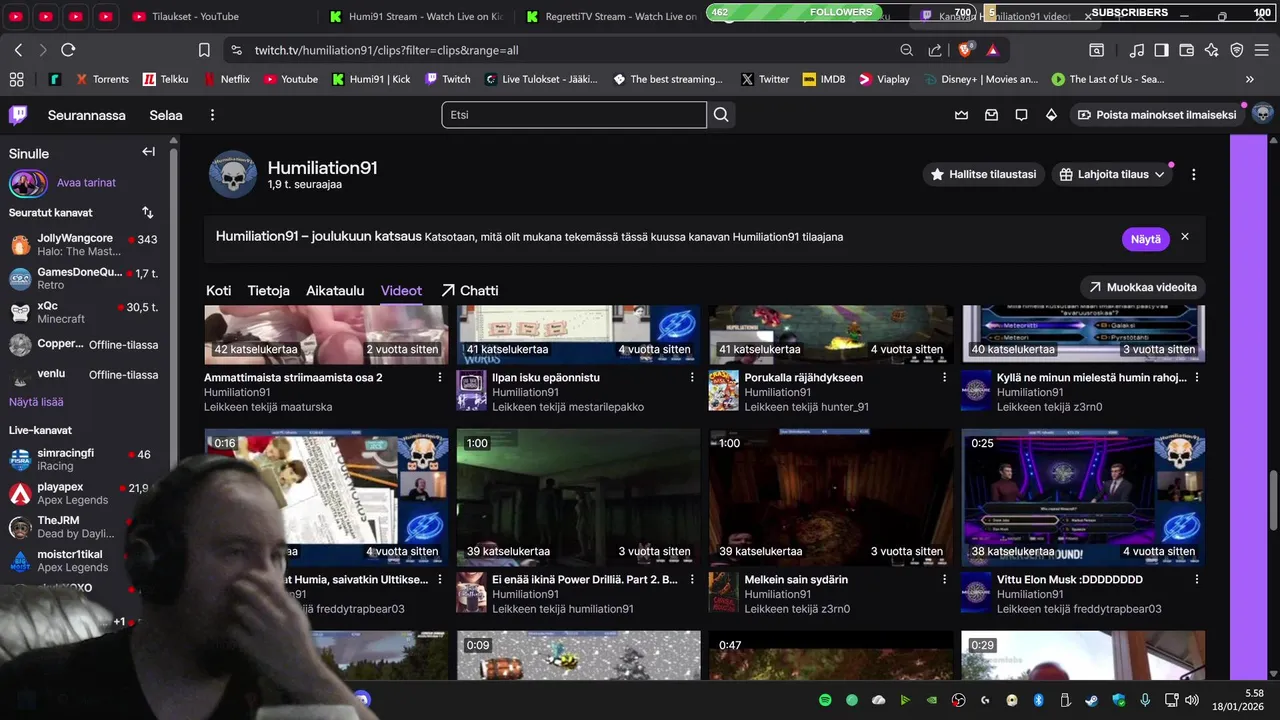This screenshot has height=720, width=1280.
Task: Switch to the Koti tab
Action: (218, 290)
